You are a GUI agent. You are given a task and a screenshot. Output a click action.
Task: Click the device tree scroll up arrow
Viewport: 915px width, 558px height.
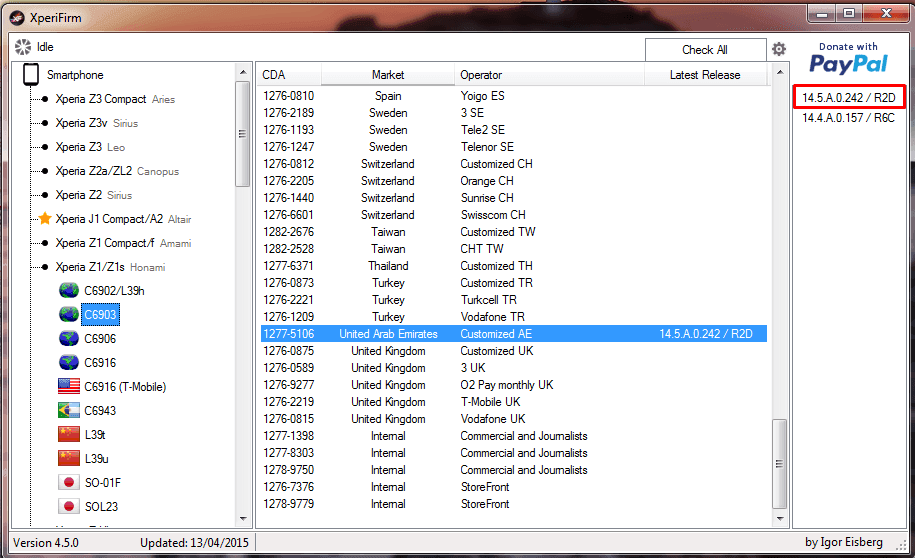coord(243,72)
